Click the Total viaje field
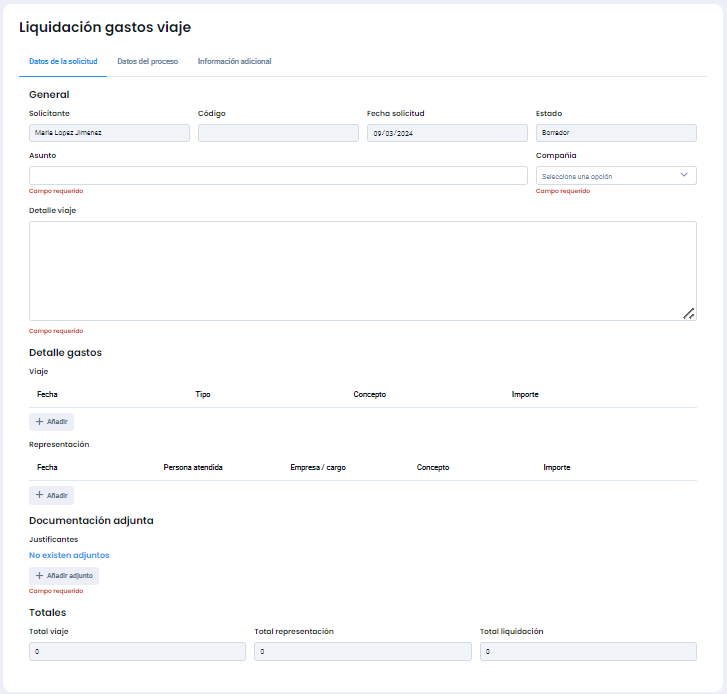Image resolution: width=727 pixels, height=694 pixels. pos(137,652)
